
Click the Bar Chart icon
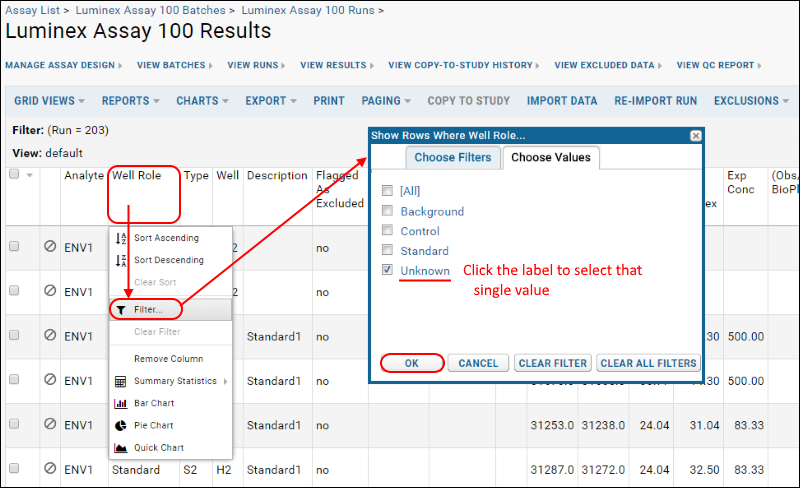pyautogui.click(x=120, y=403)
